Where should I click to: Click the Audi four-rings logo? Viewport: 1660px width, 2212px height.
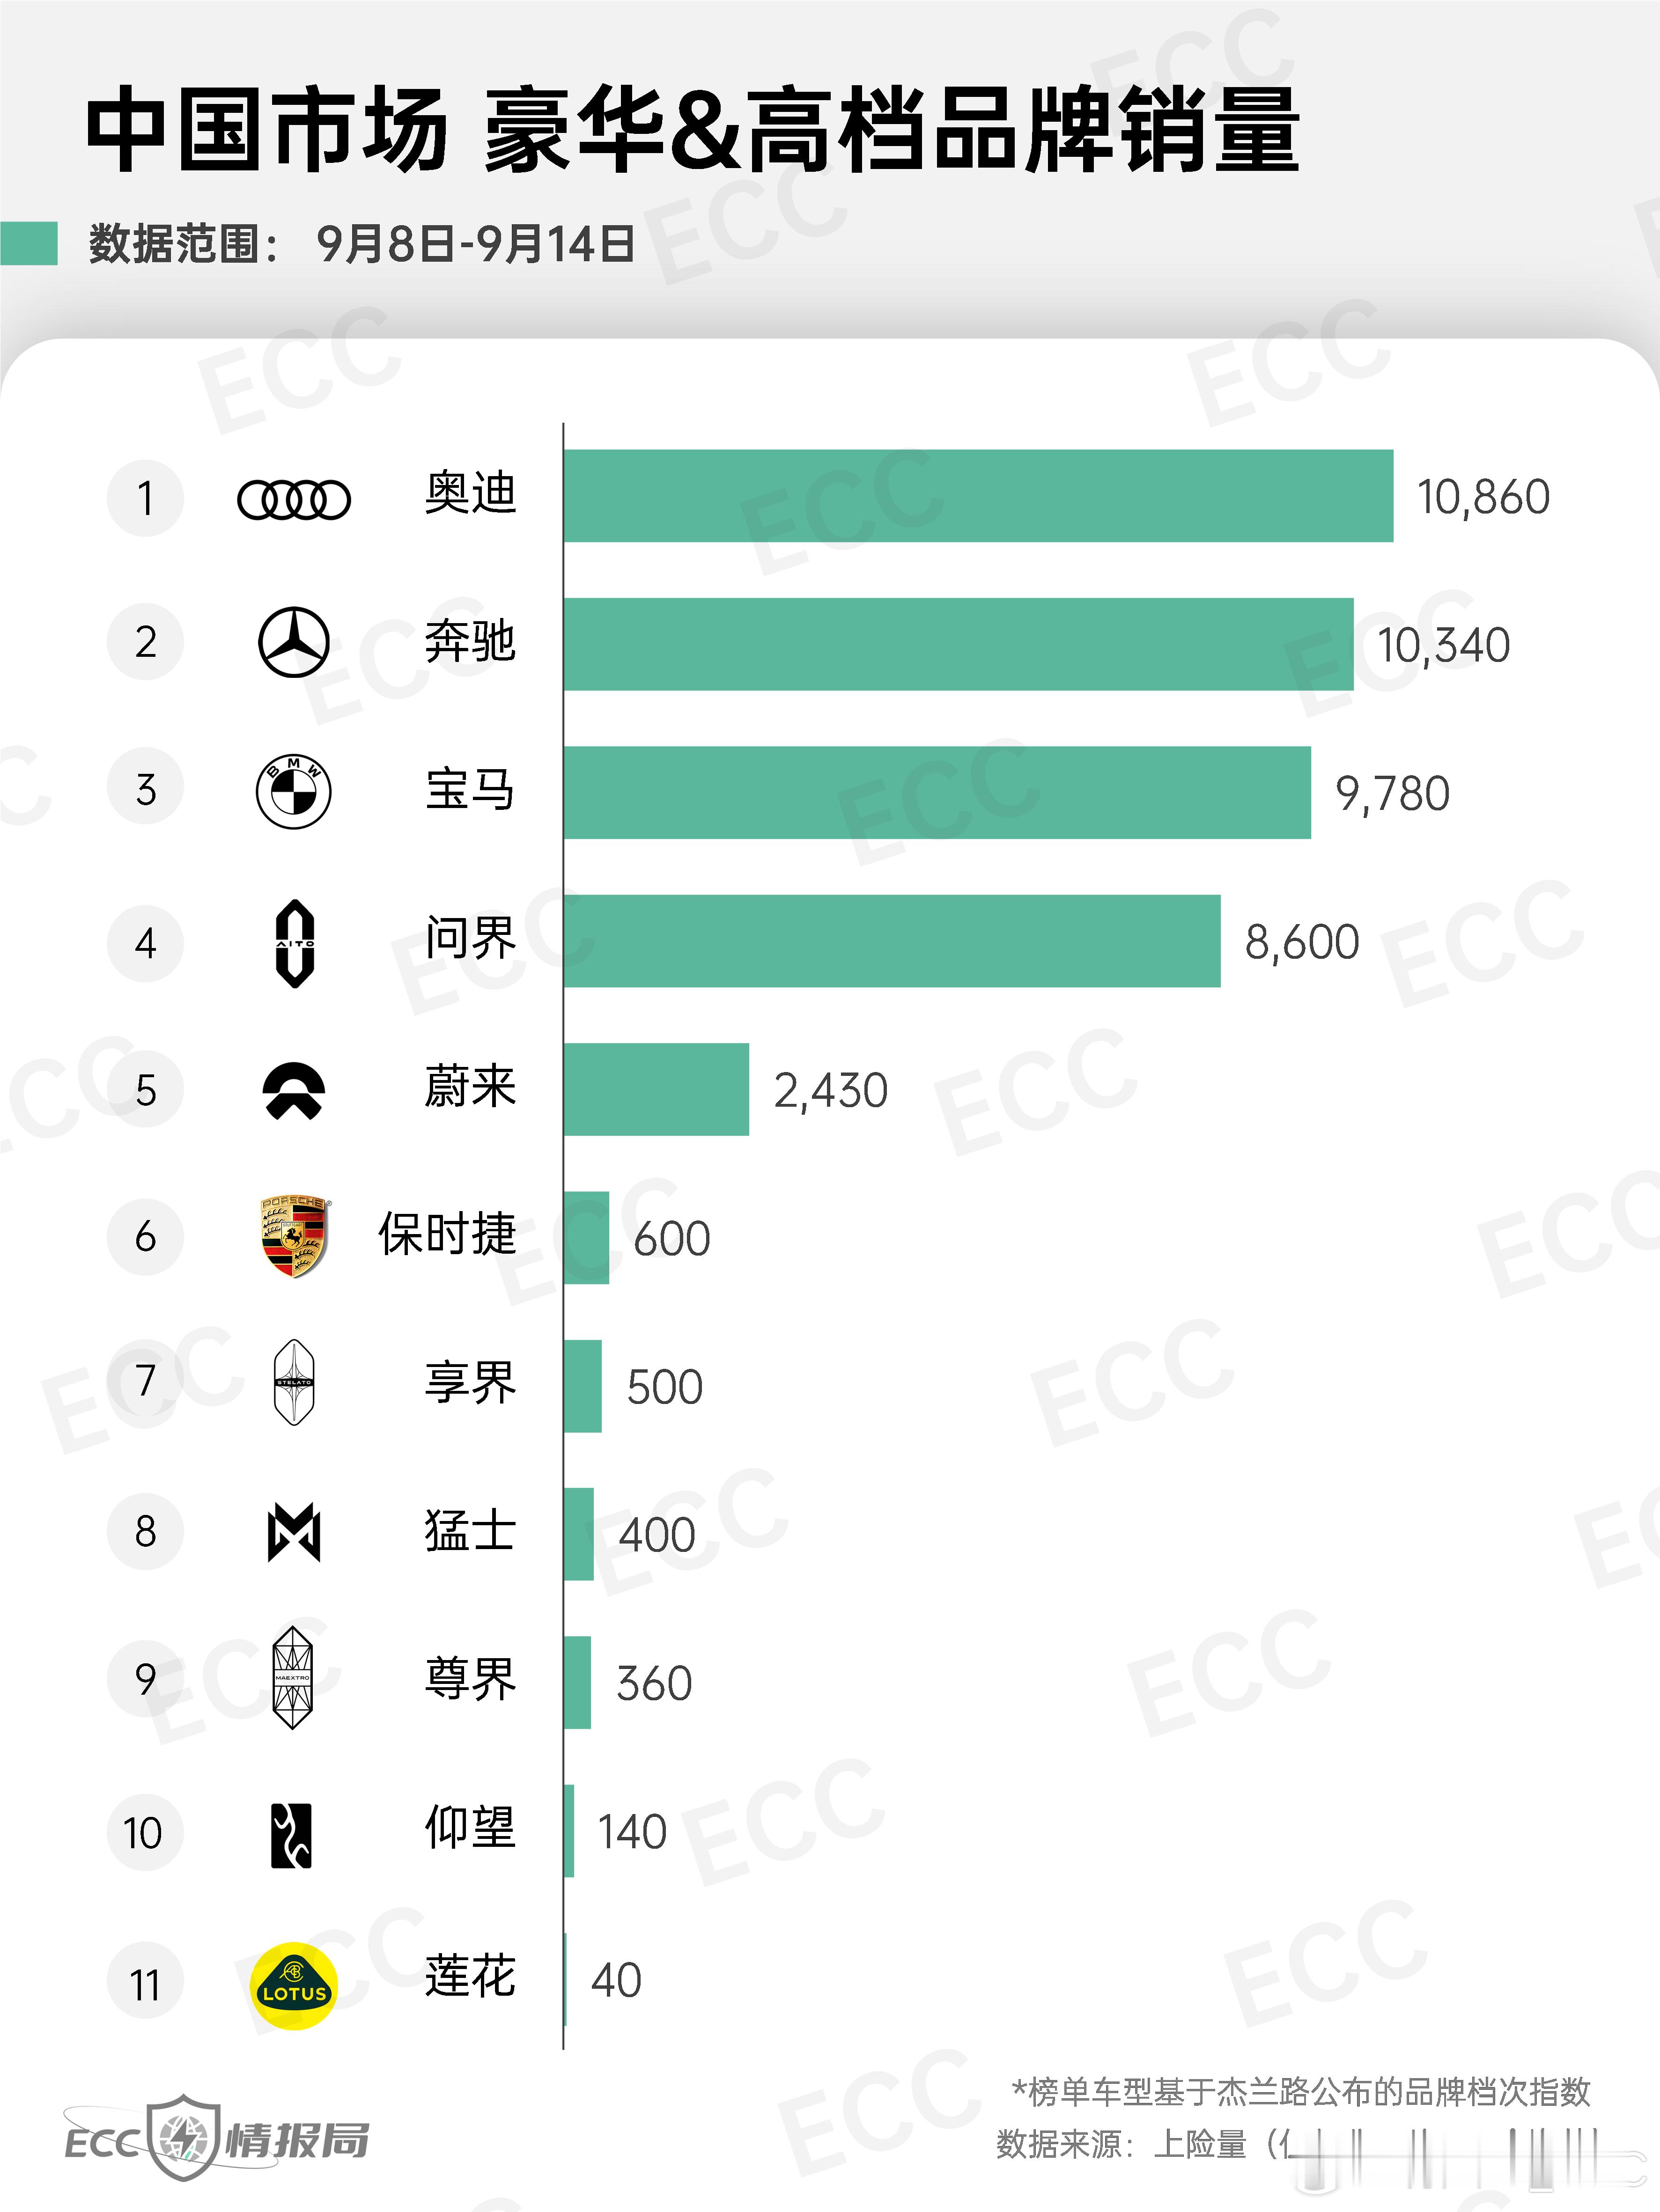pyautogui.click(x=293, y=499)
